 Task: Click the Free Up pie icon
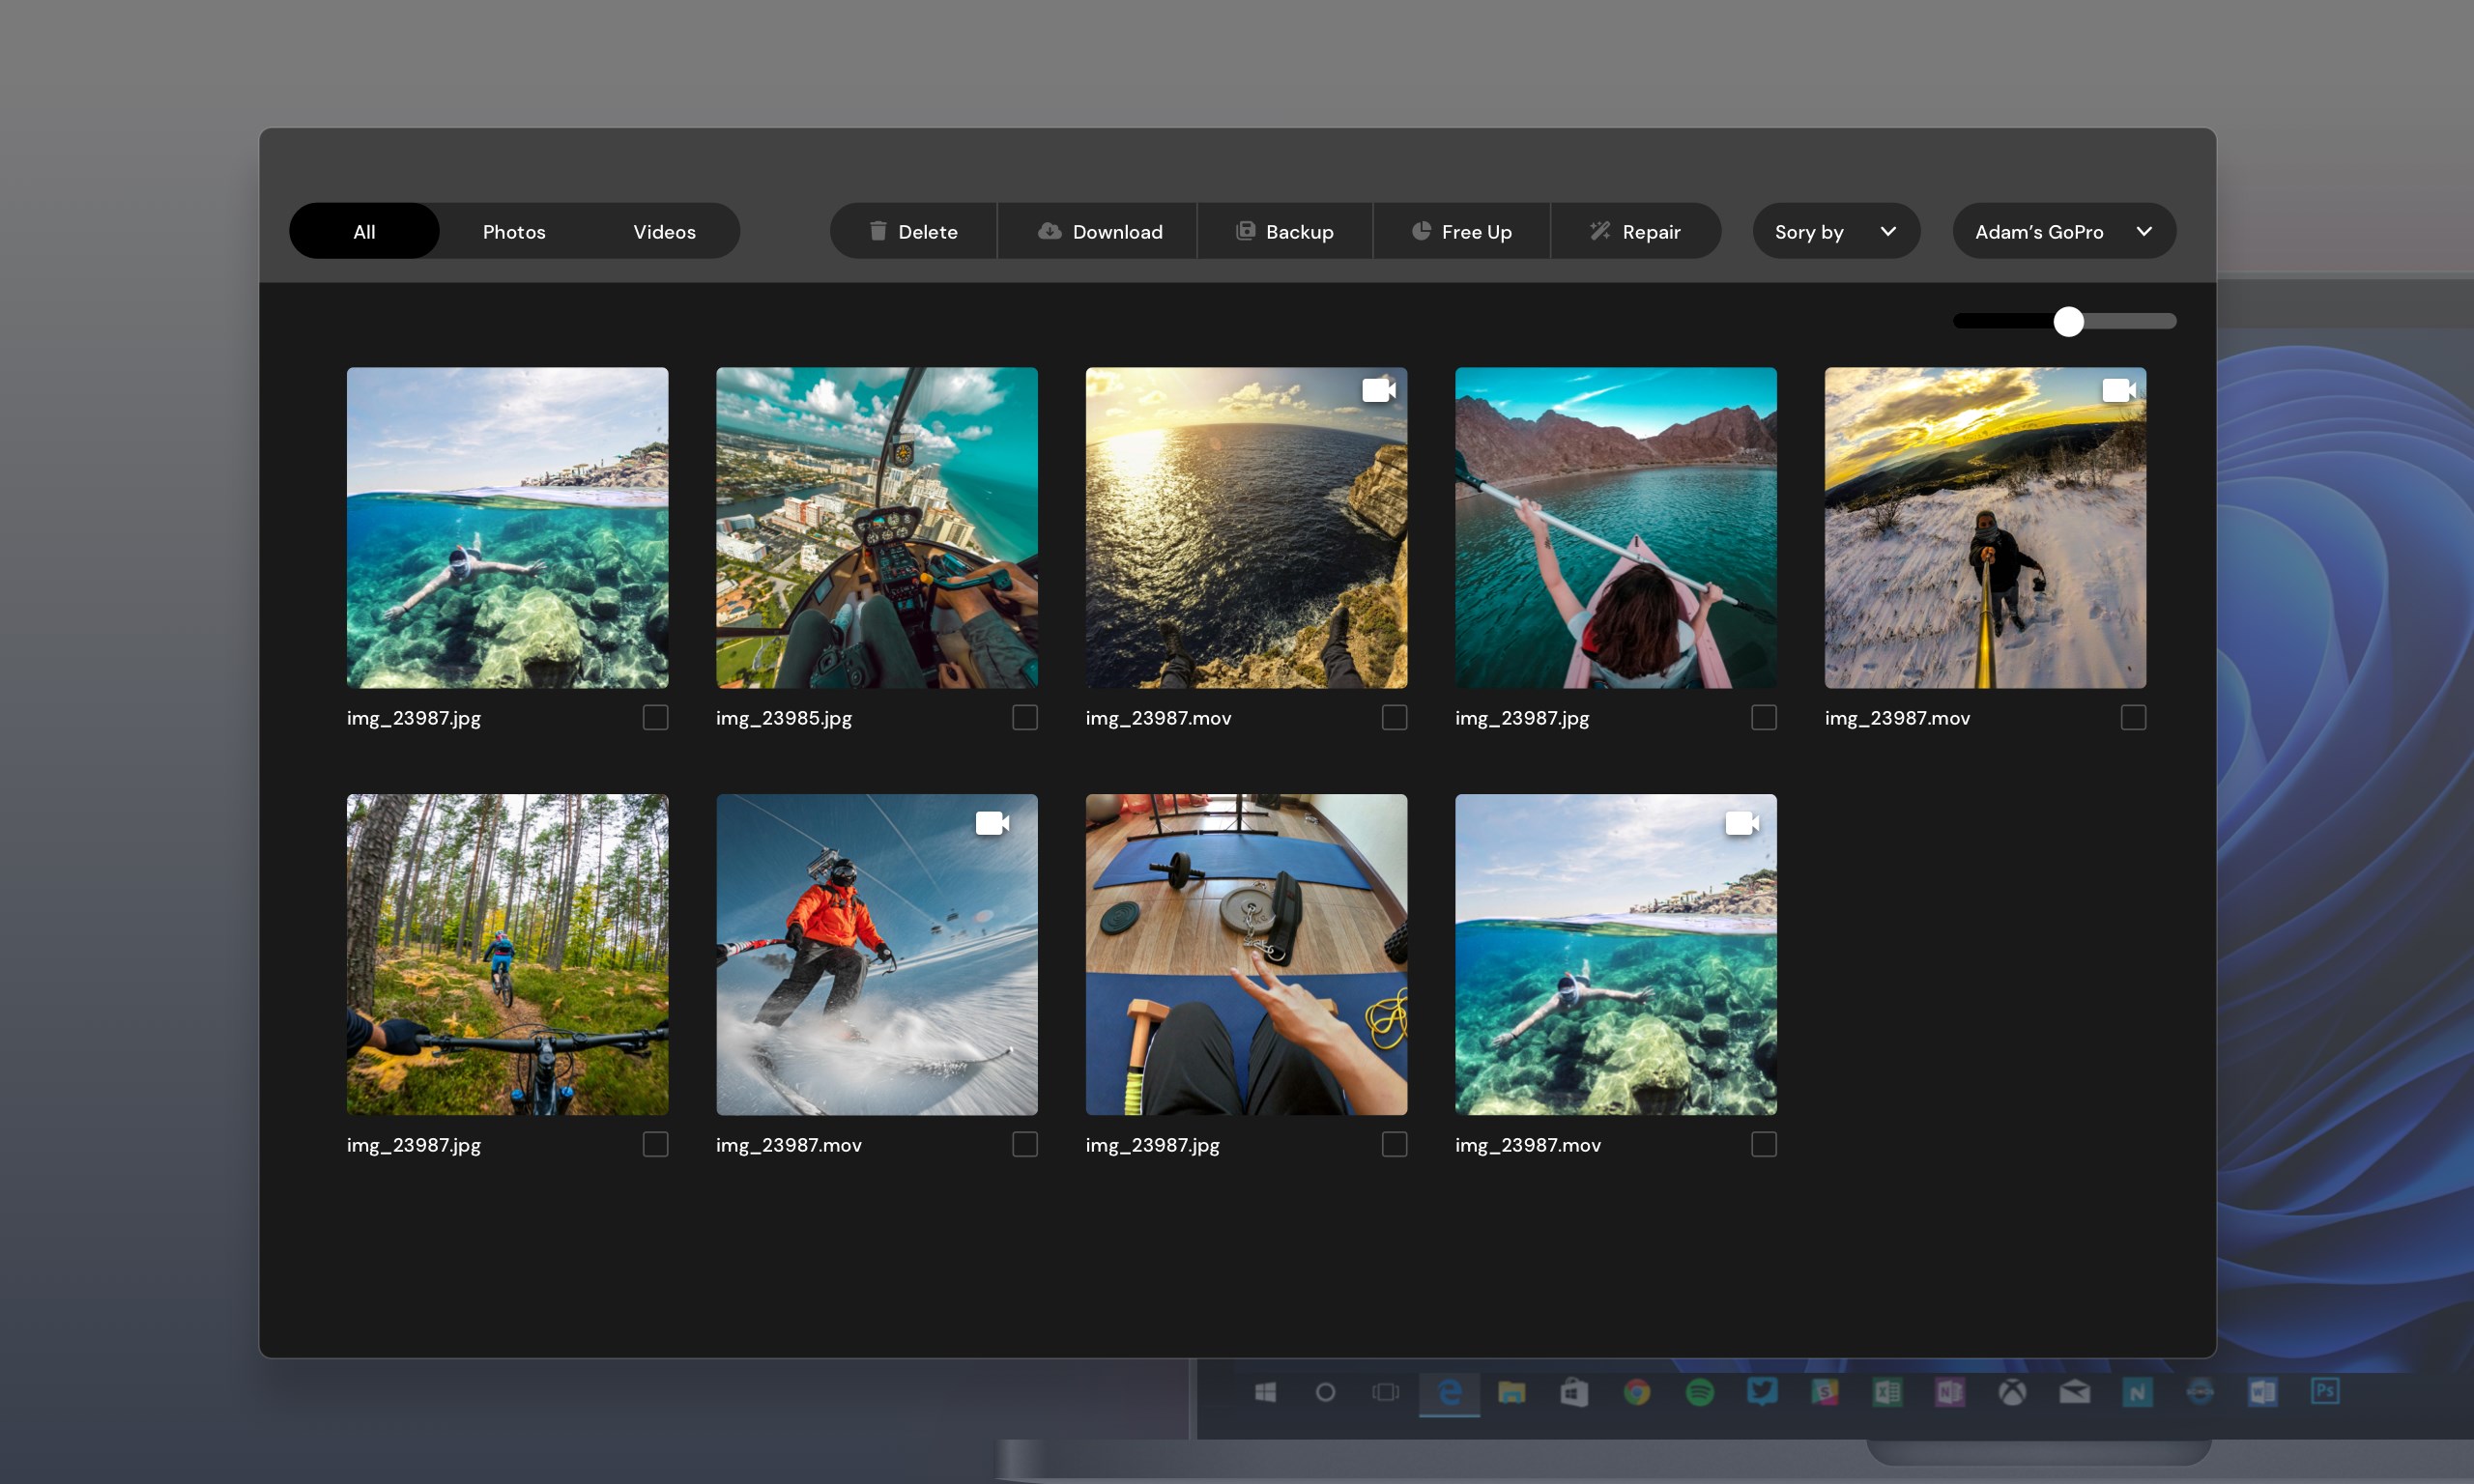pyautogui.click(x=1422, y=231)
